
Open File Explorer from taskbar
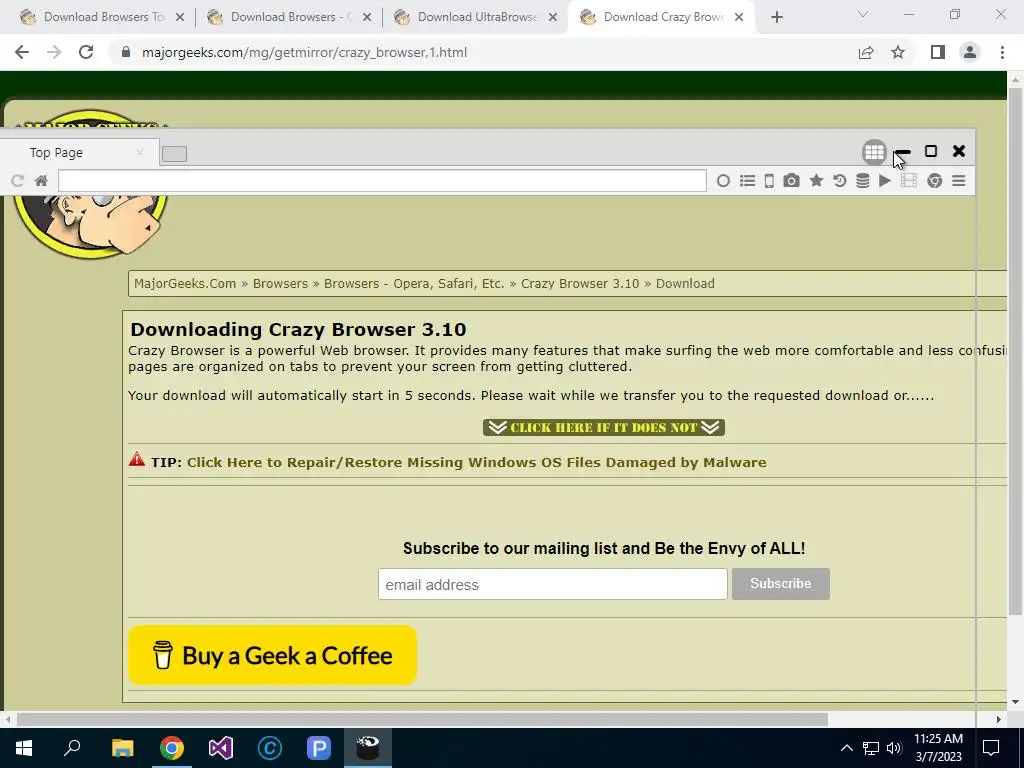[x=122, y=748]
